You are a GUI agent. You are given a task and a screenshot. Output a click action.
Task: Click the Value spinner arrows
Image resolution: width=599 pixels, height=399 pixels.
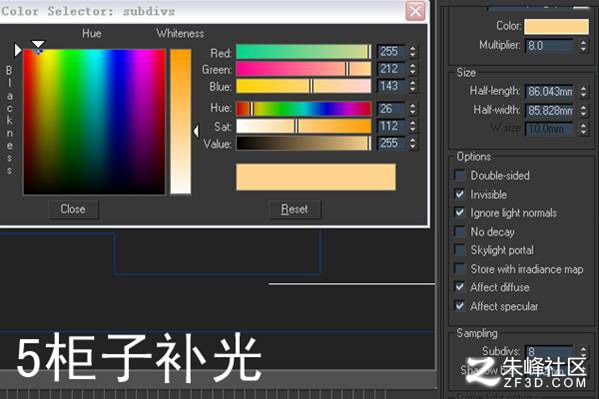413,143
